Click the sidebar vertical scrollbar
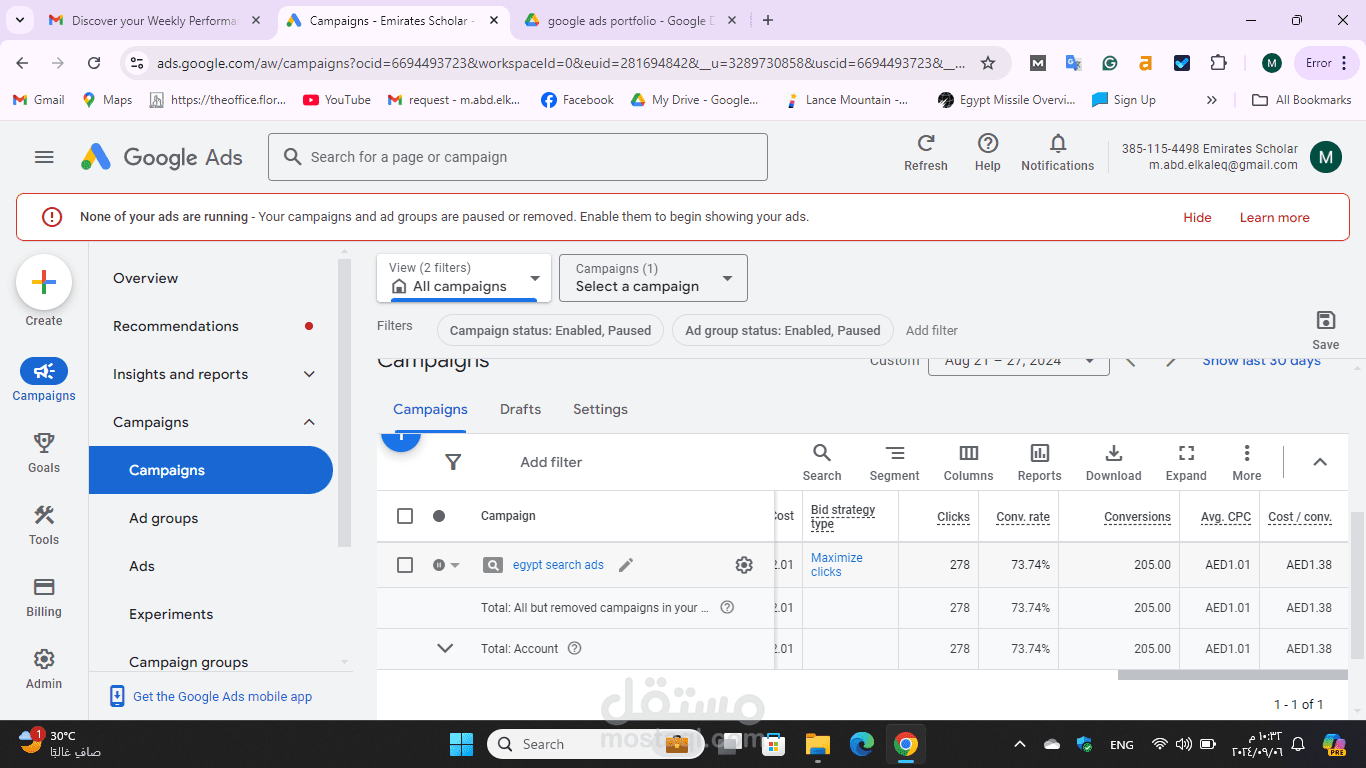Image resolution: width=1366 pixels, height=768 pixels. click(x=345, y=403)
